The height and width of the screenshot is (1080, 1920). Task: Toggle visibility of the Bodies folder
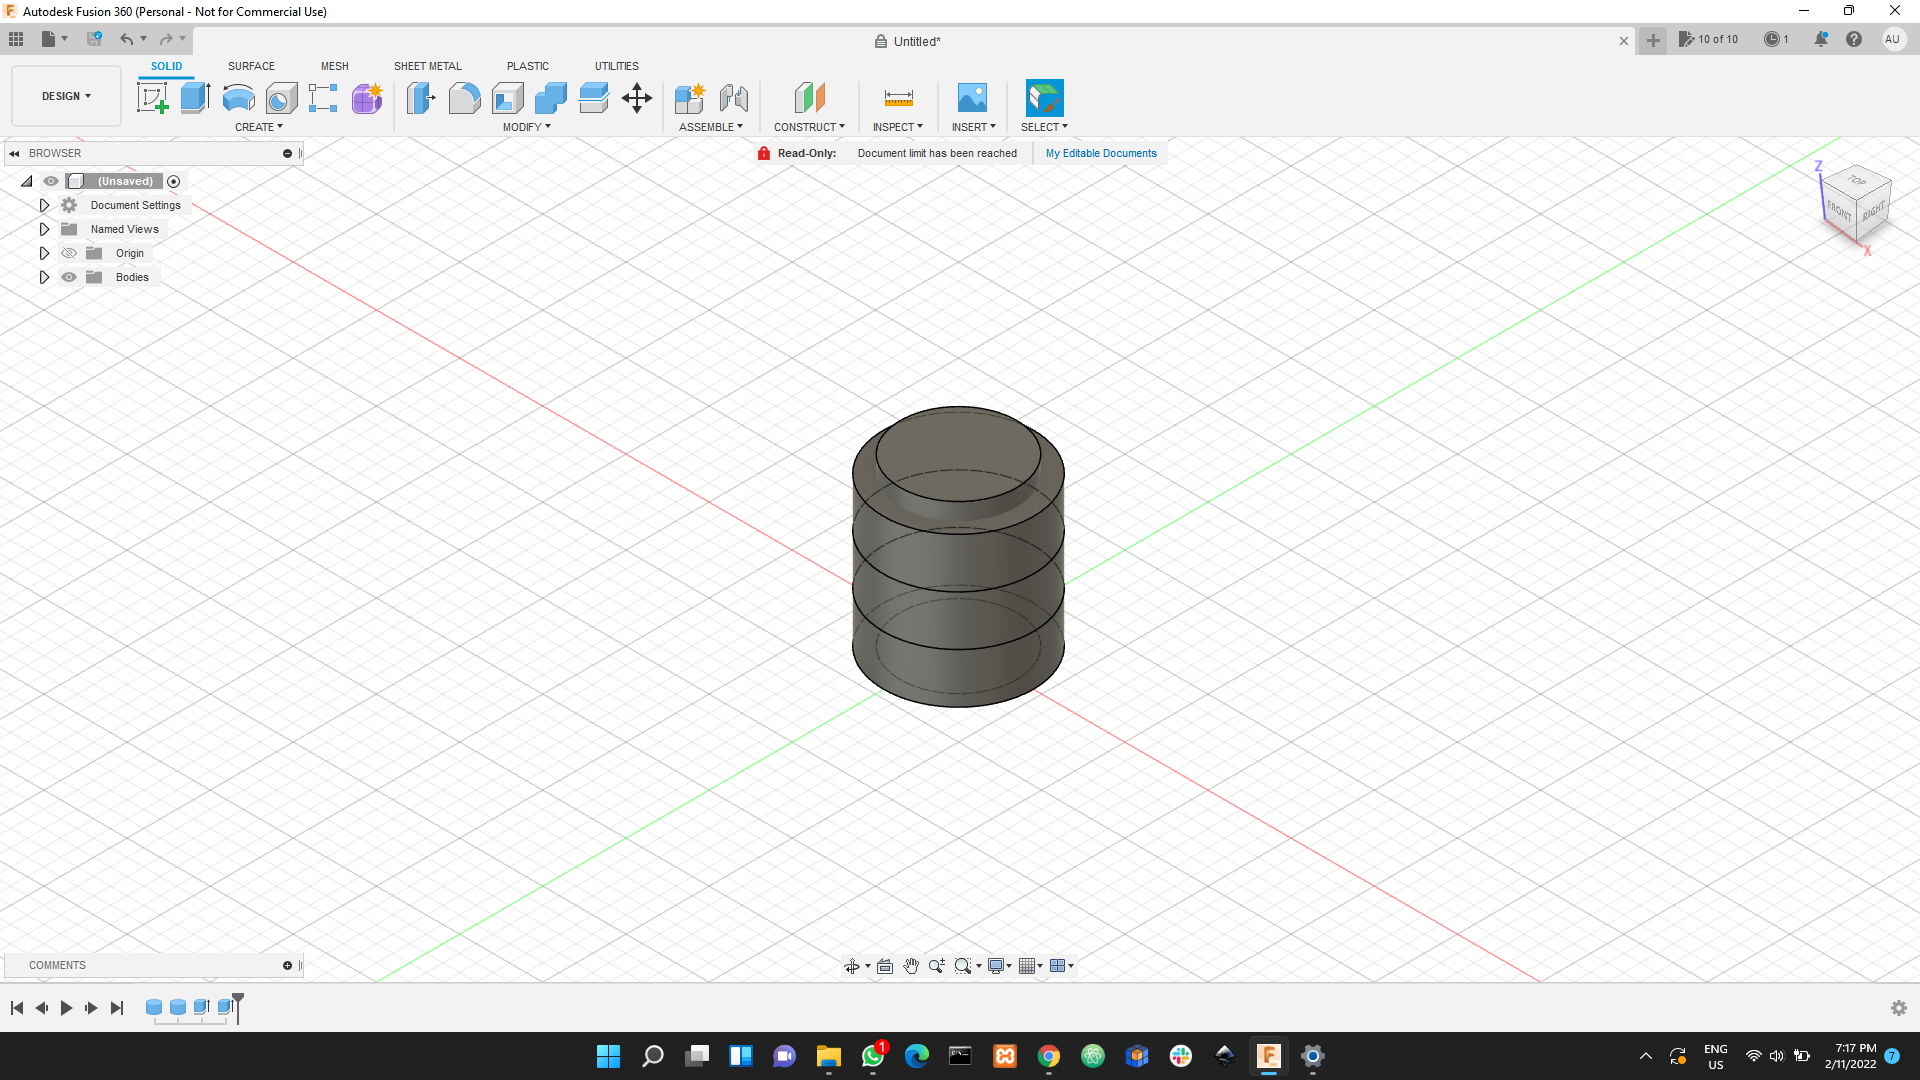69,277
